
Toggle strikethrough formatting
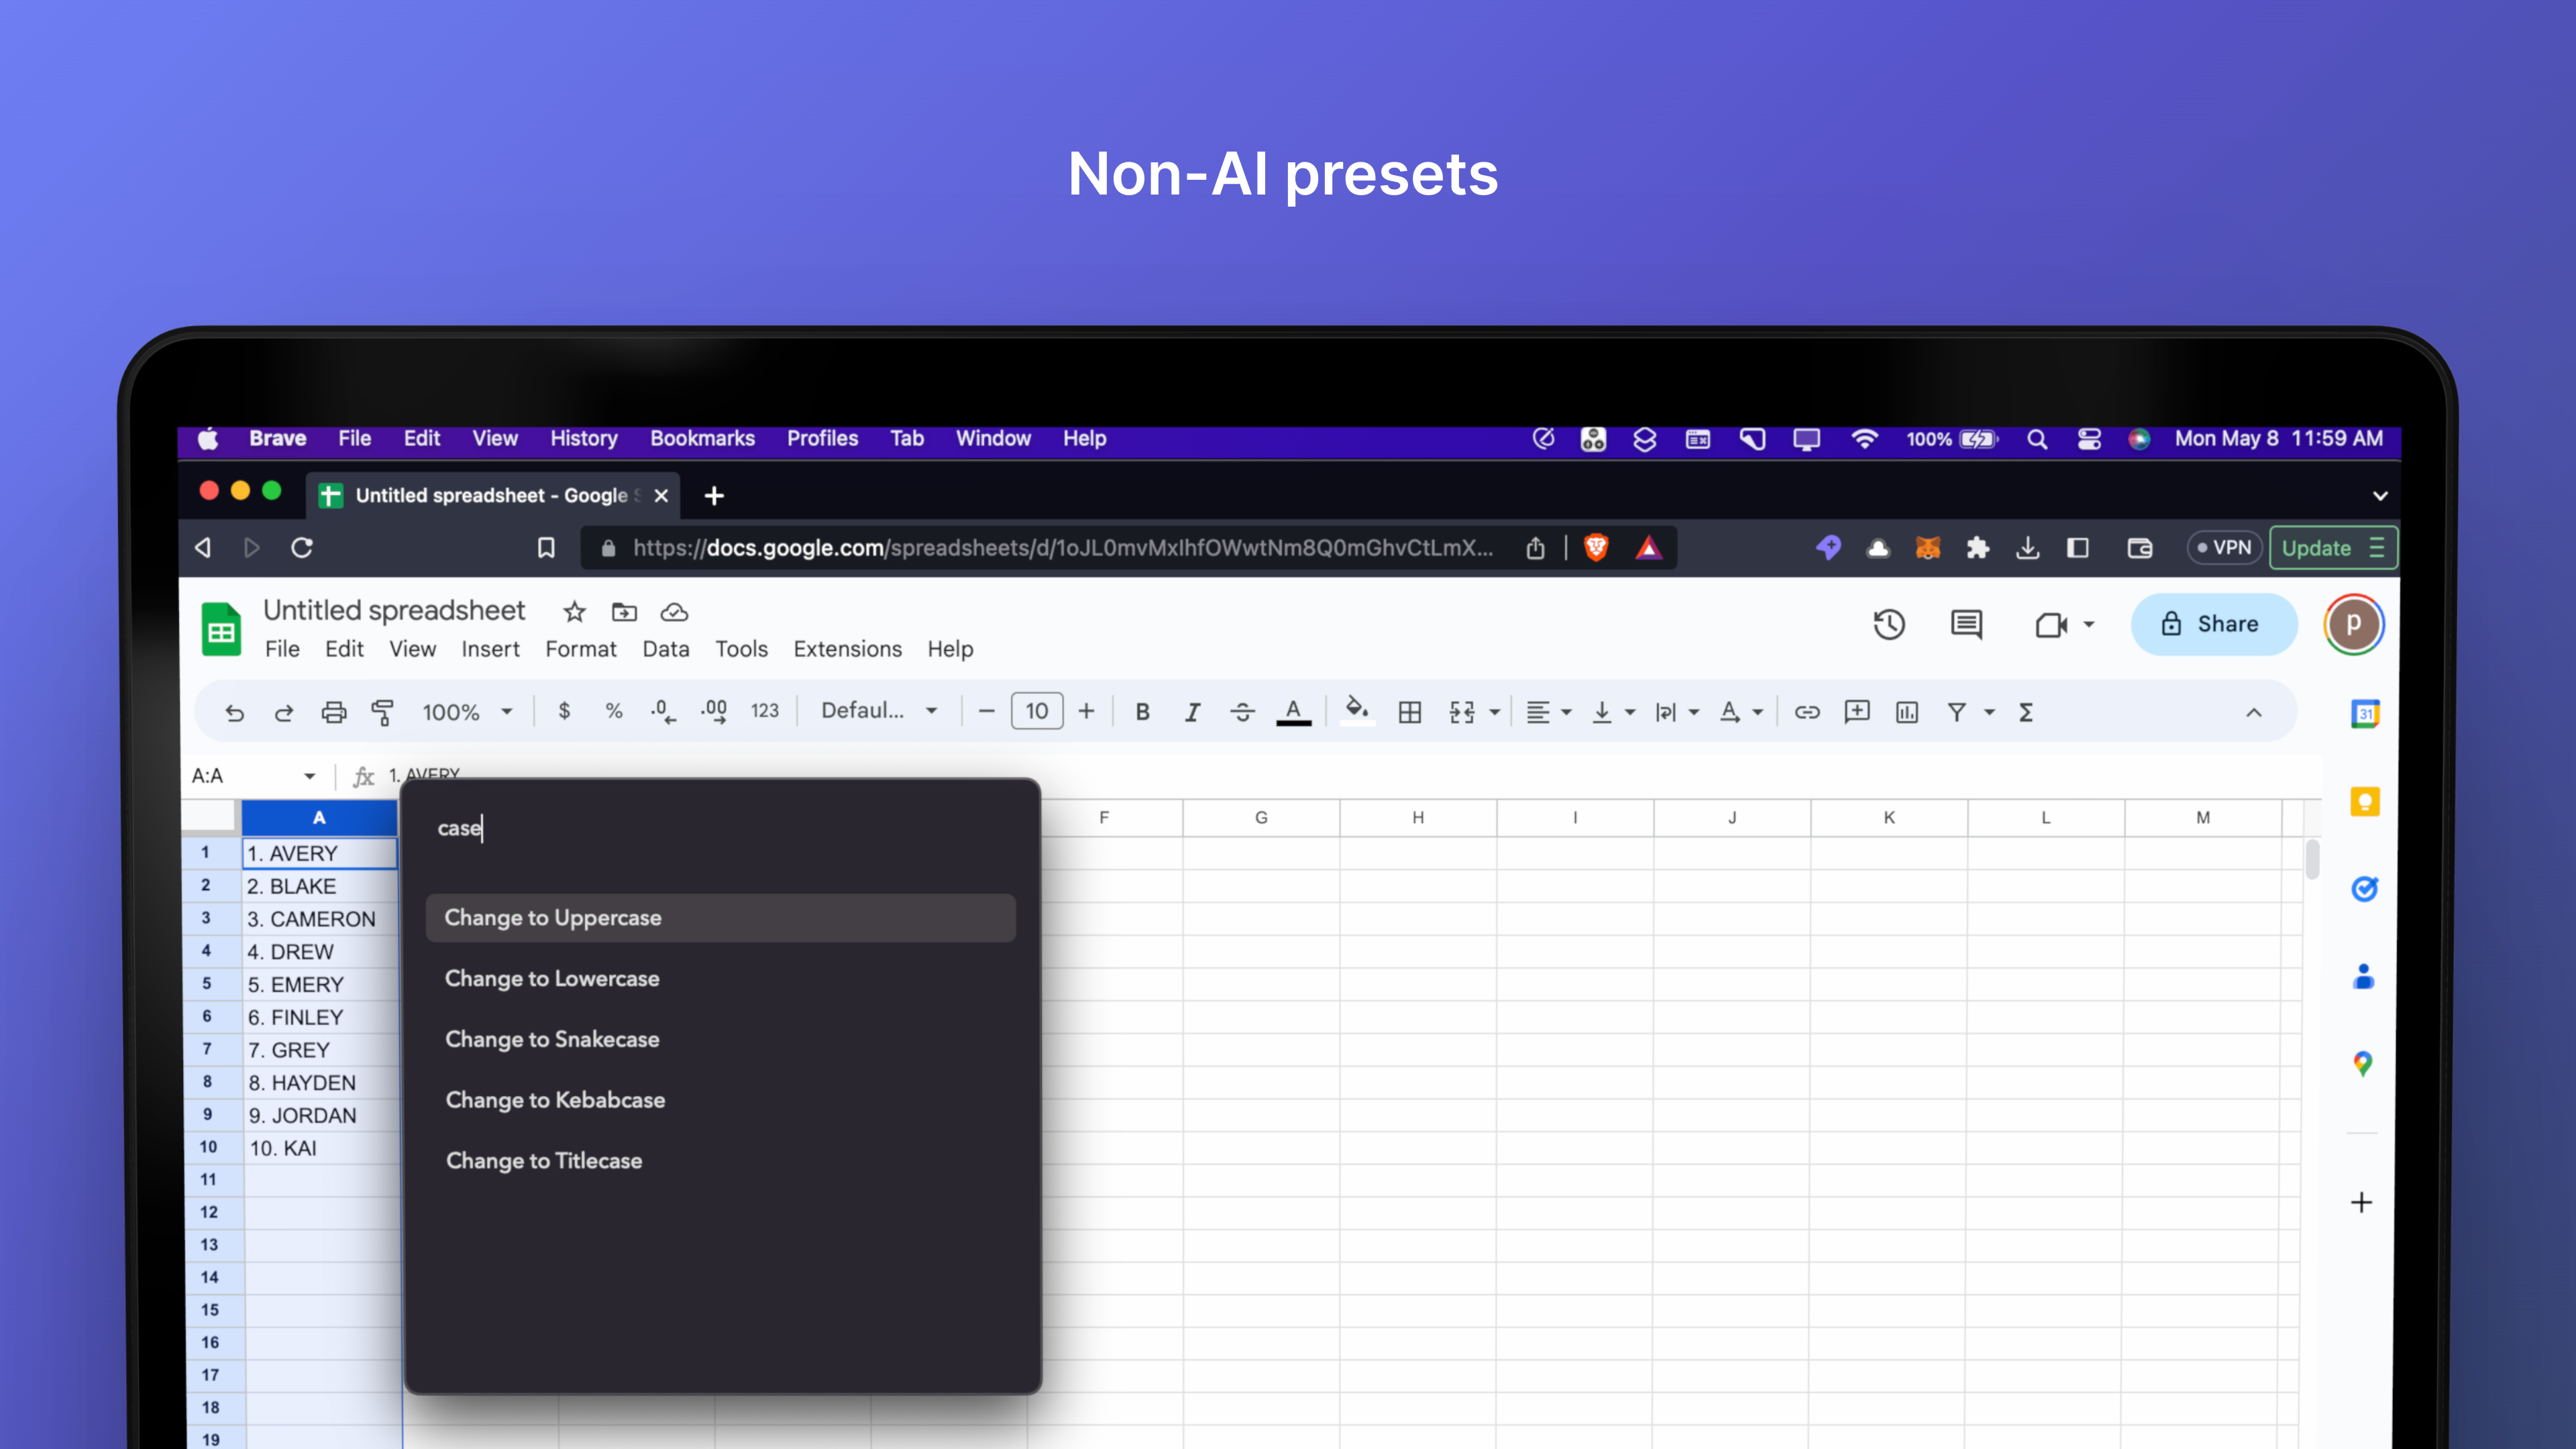(x=1242, y=712)
